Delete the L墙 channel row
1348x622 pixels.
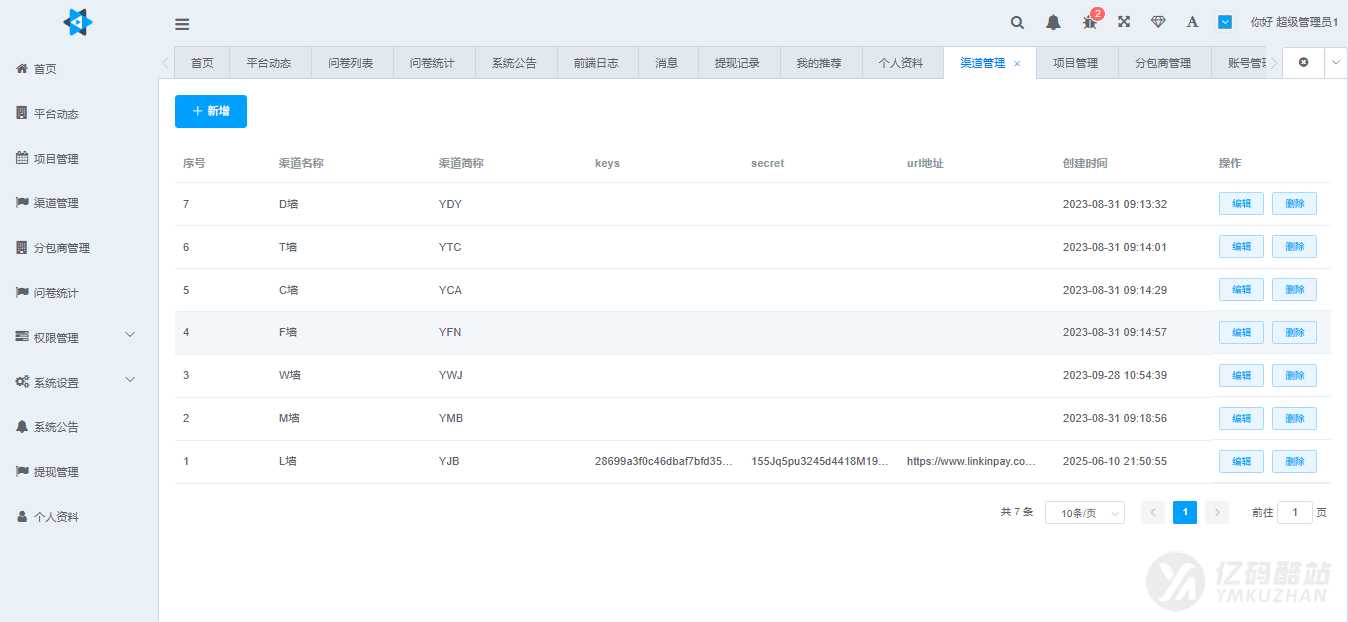[x=1294, y=462]
